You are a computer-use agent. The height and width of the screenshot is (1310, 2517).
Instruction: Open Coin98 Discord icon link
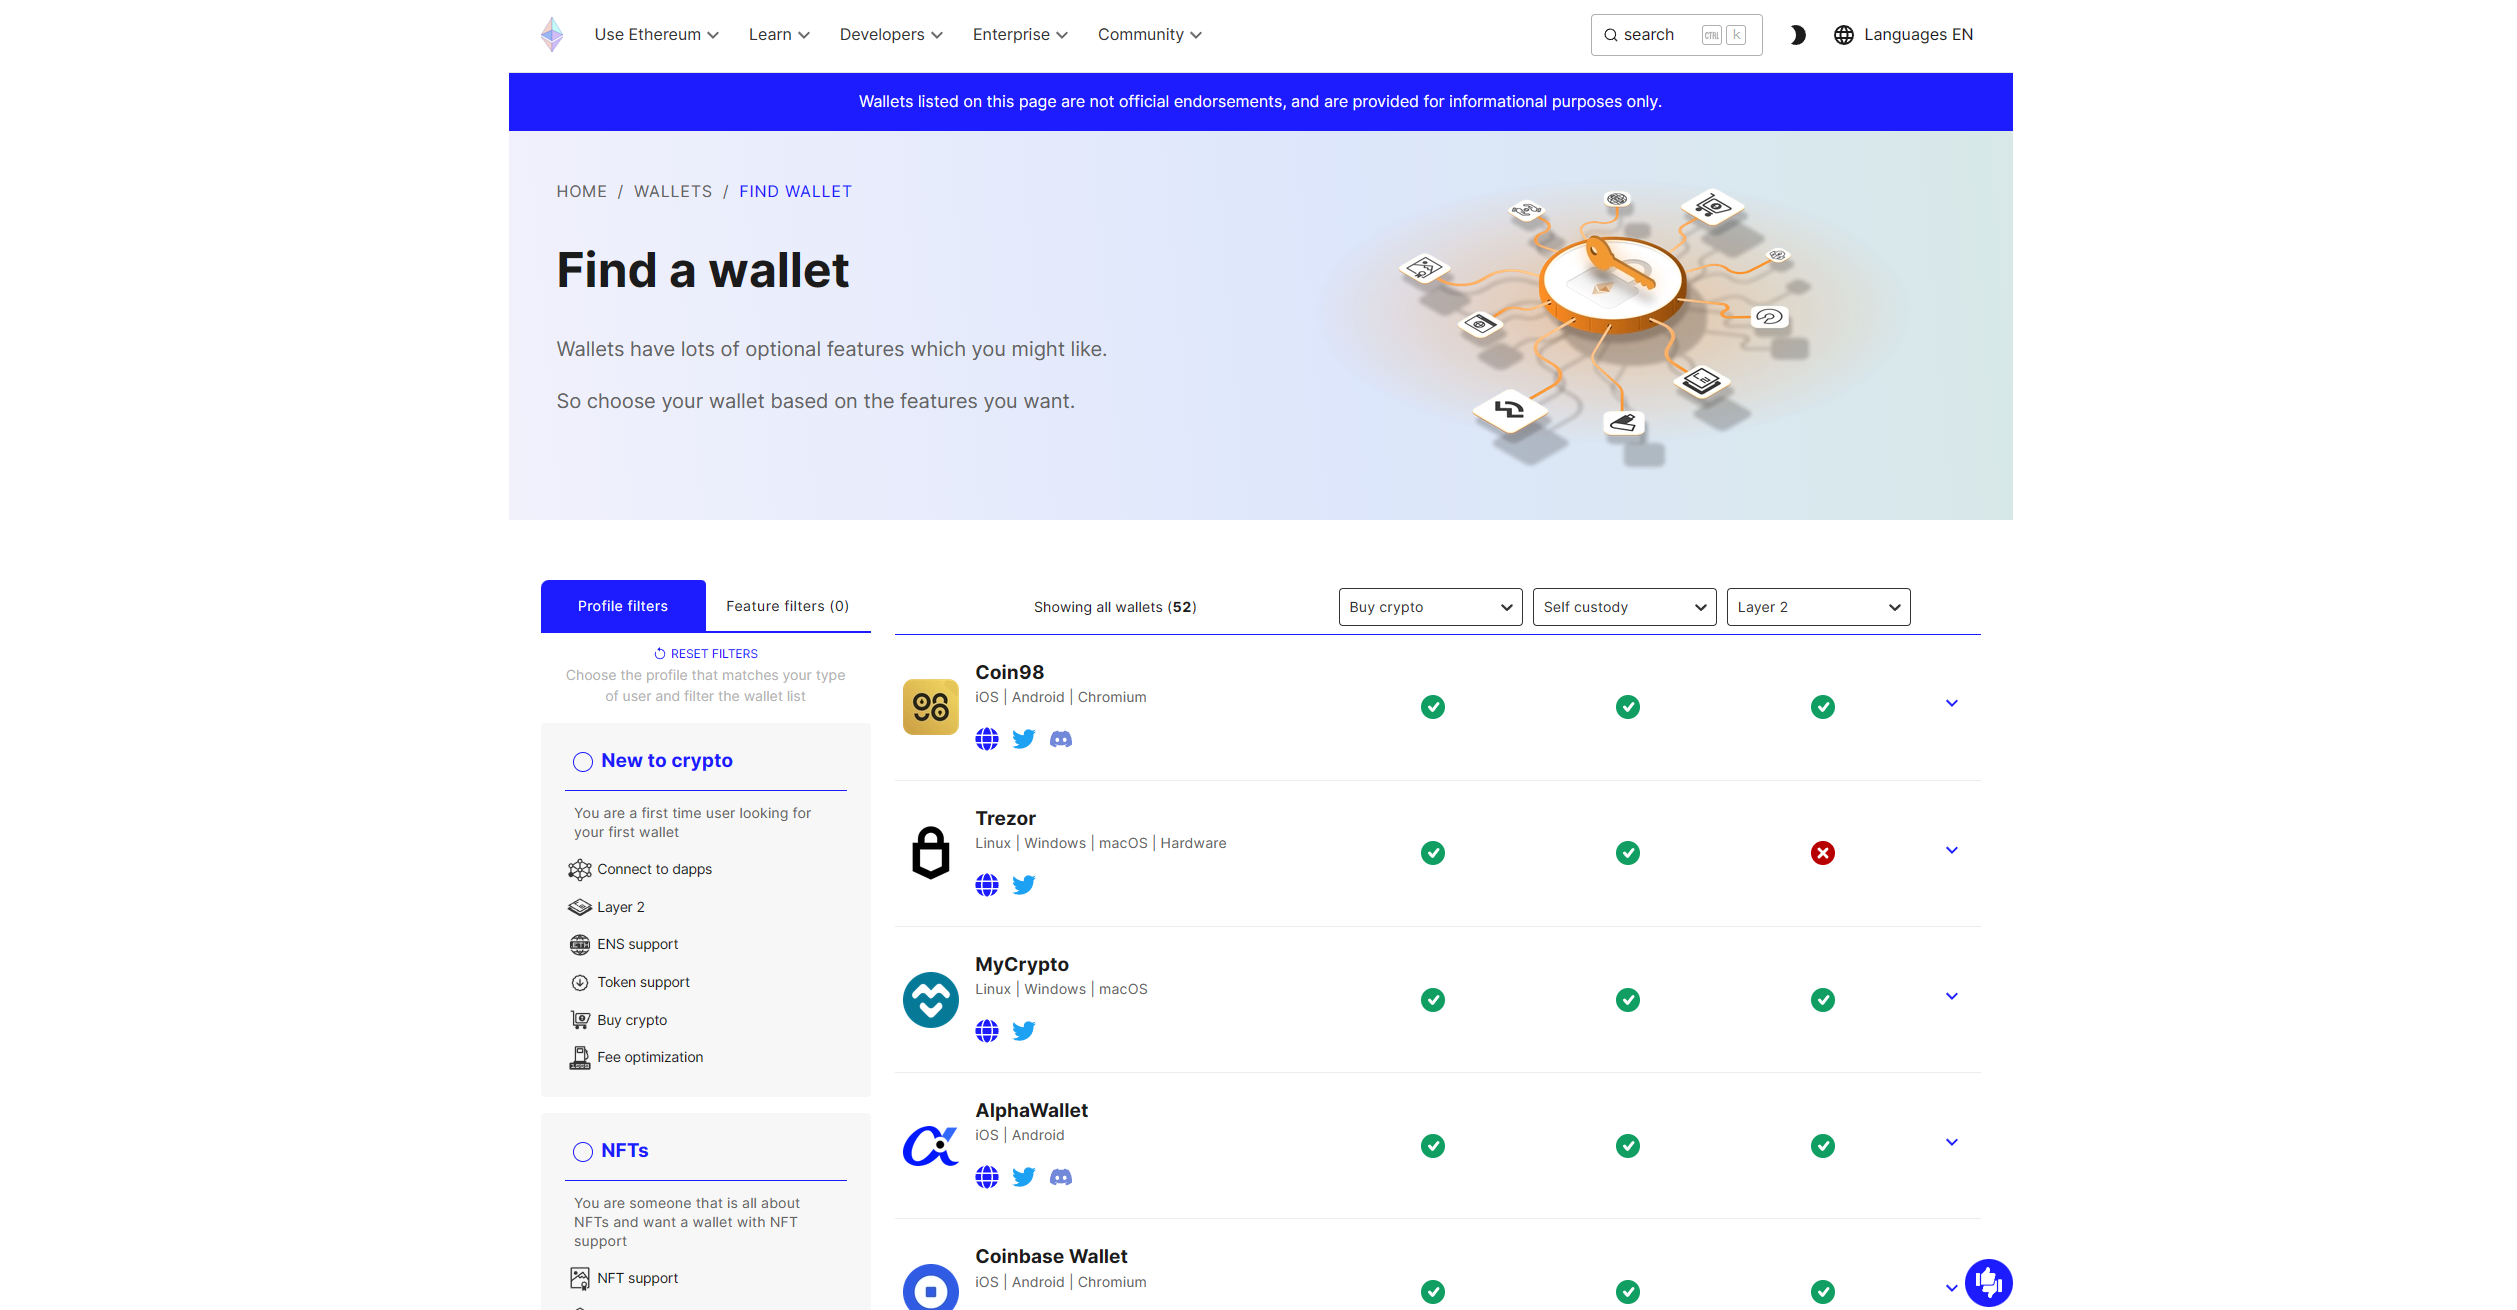click(x=1060, y=739)
